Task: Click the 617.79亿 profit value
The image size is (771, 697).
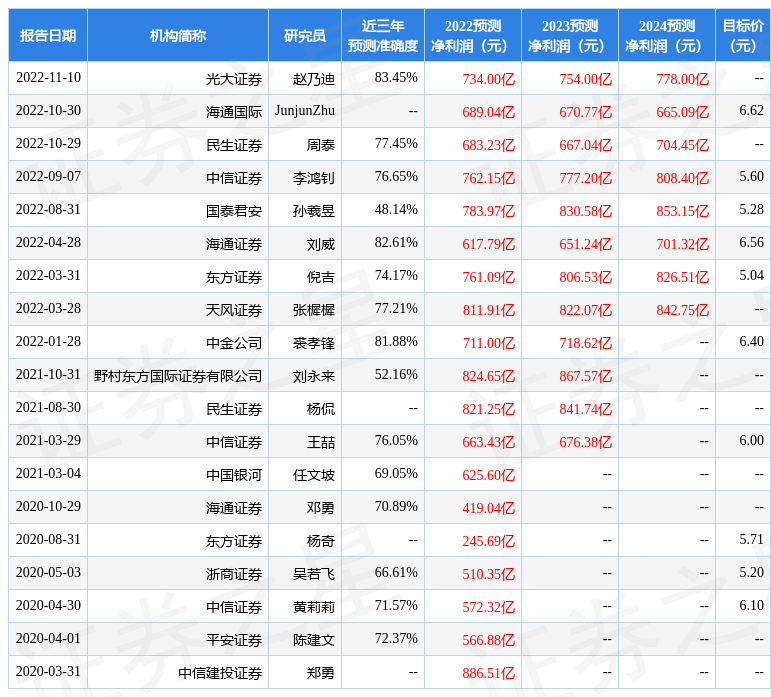Action: tap(488, 244)
